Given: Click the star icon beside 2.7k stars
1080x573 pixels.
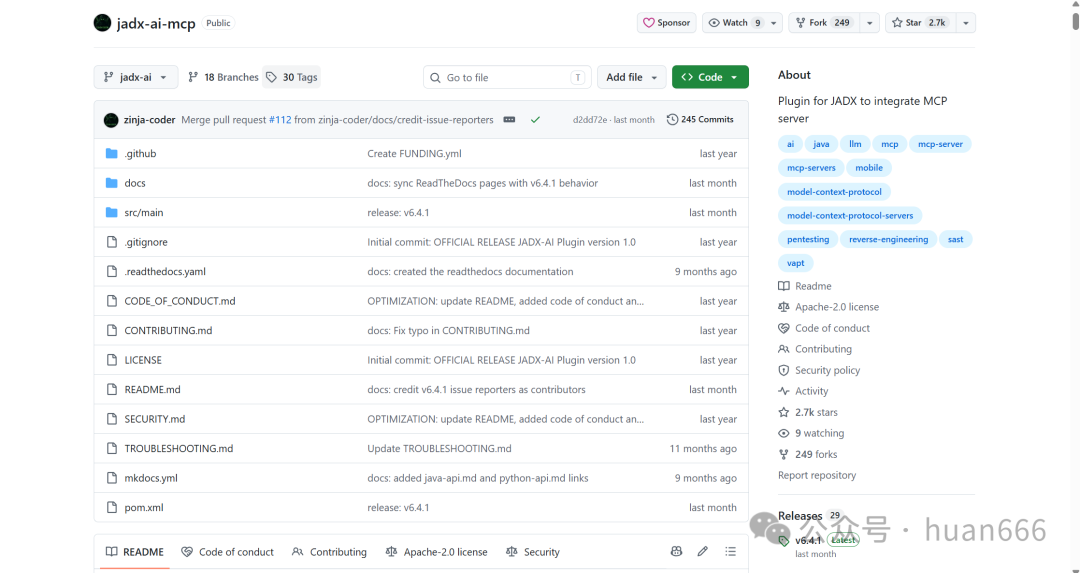Looking at the screenshot, I should (x=784, y=413).
